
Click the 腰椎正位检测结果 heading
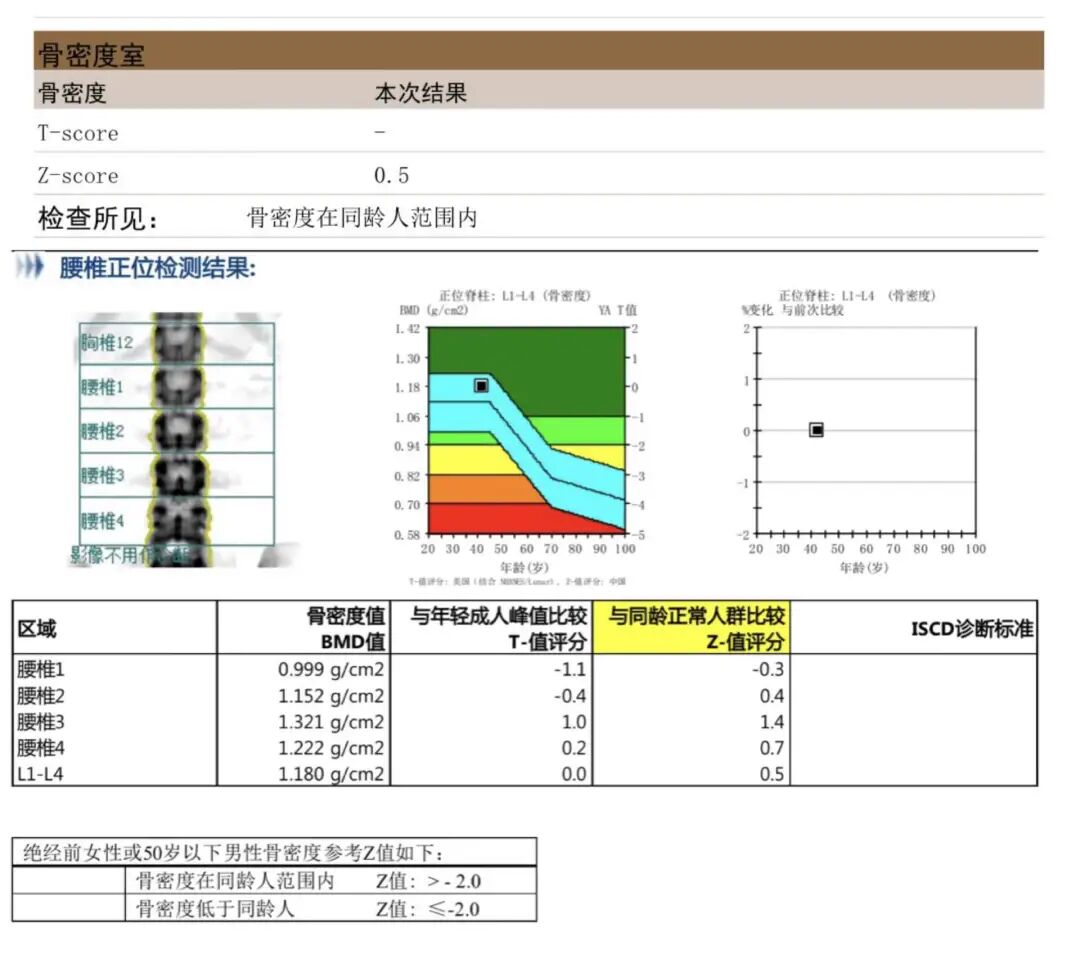tap(158, 267)
